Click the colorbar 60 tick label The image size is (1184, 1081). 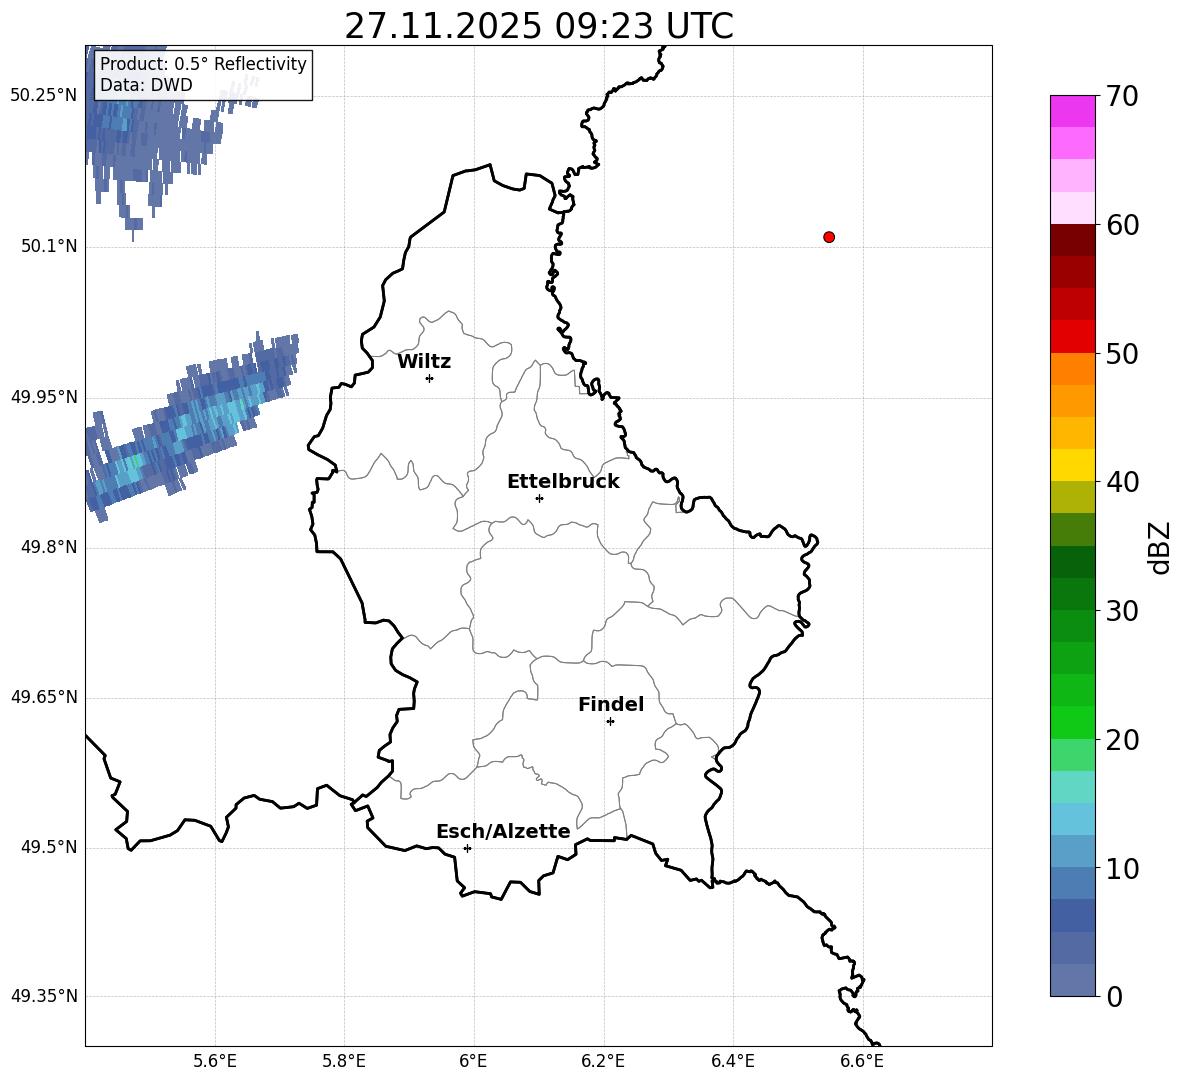(x=1122, y=225)
